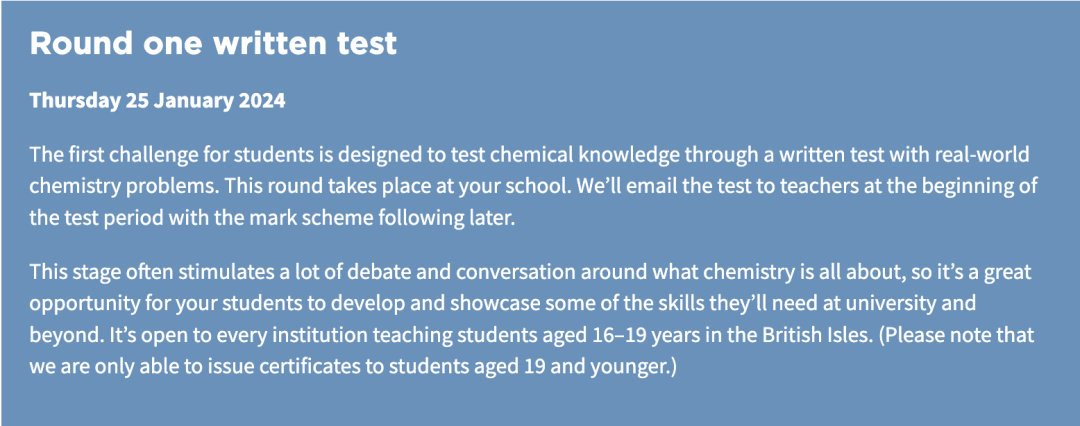Click the "Round one written test" heading
Viewport: 1080px width, 426px height.
pos(213,44)
